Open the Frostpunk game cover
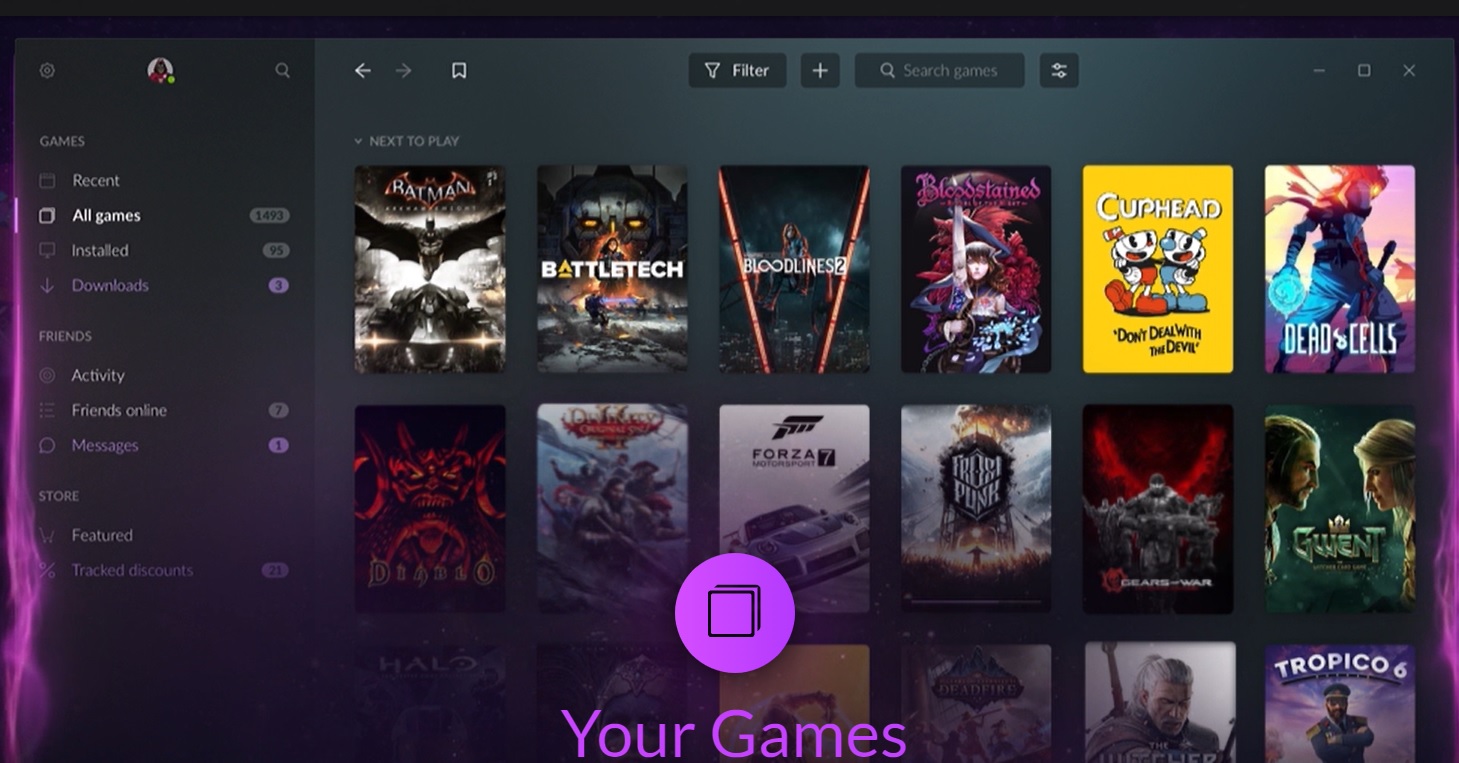1459x763 pixels. click(976, 508)
